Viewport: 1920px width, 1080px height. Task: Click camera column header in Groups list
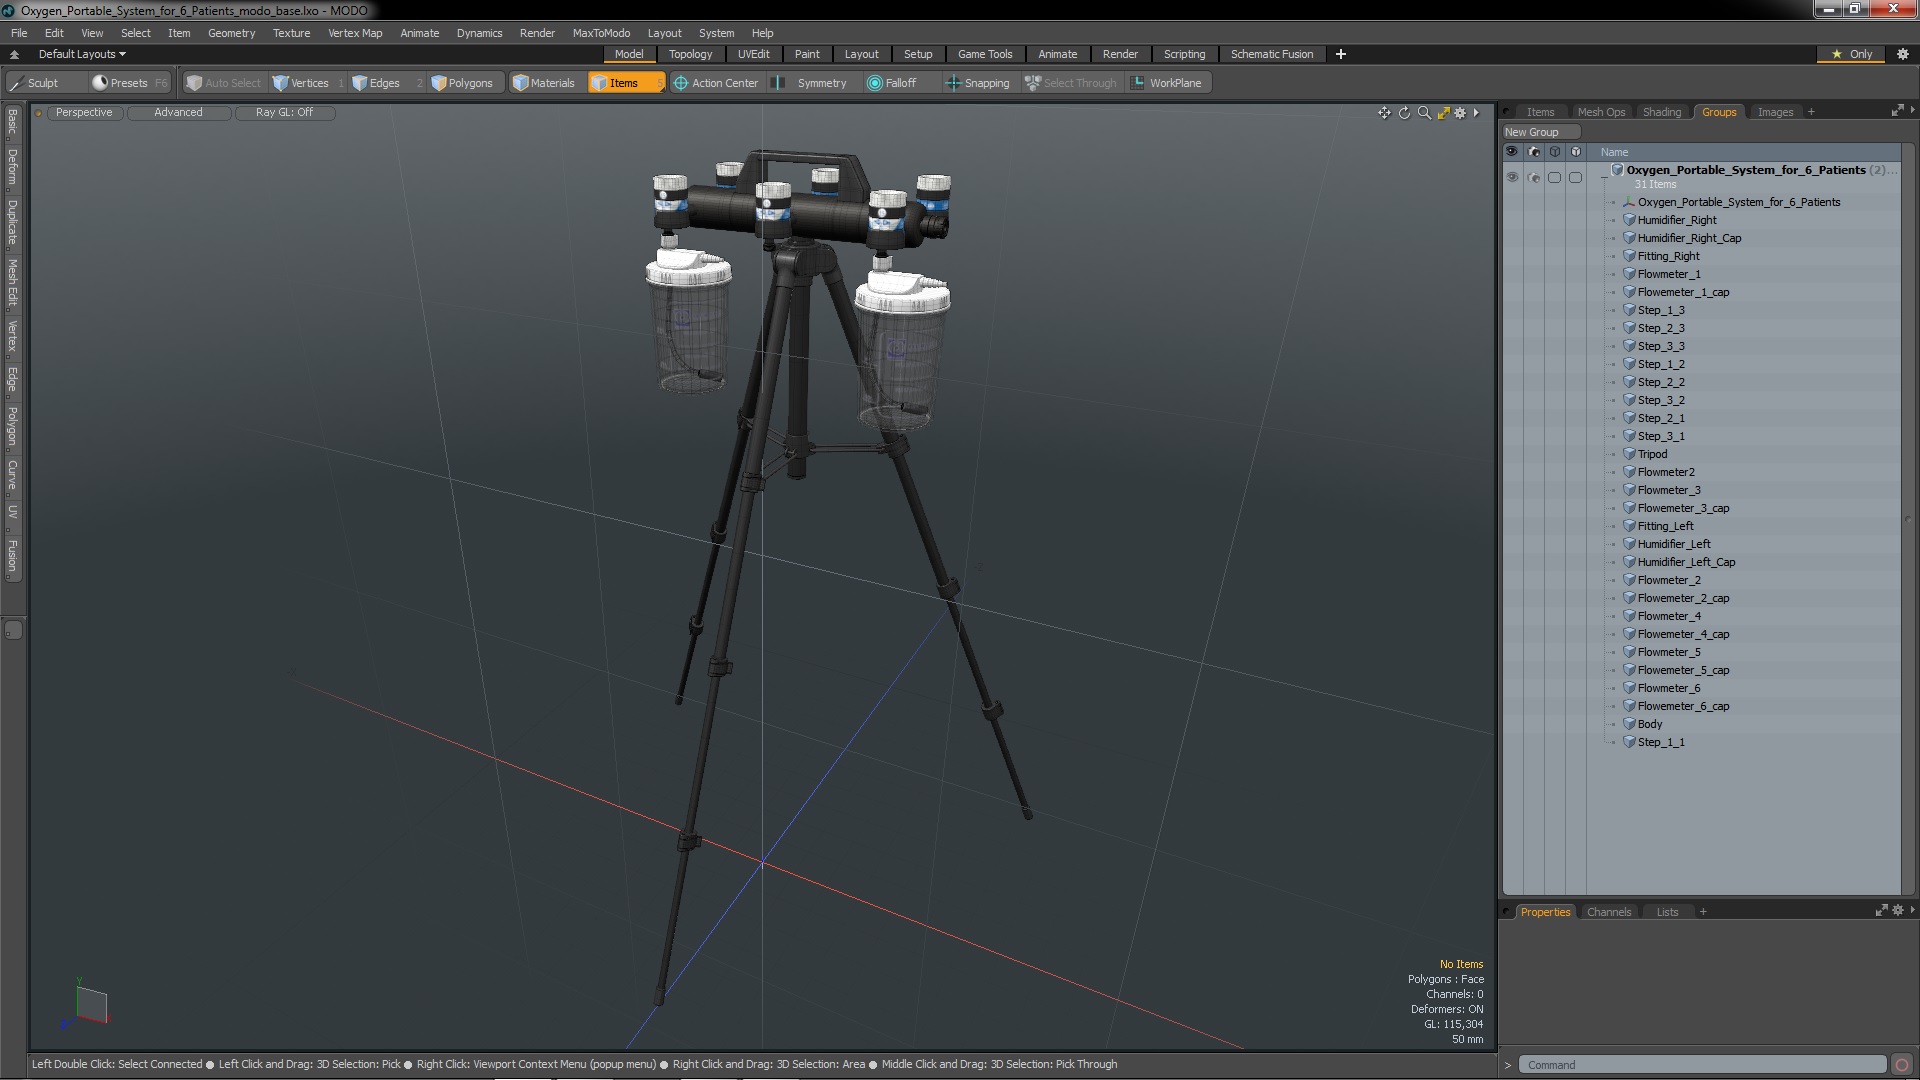tap(1533, 152)
